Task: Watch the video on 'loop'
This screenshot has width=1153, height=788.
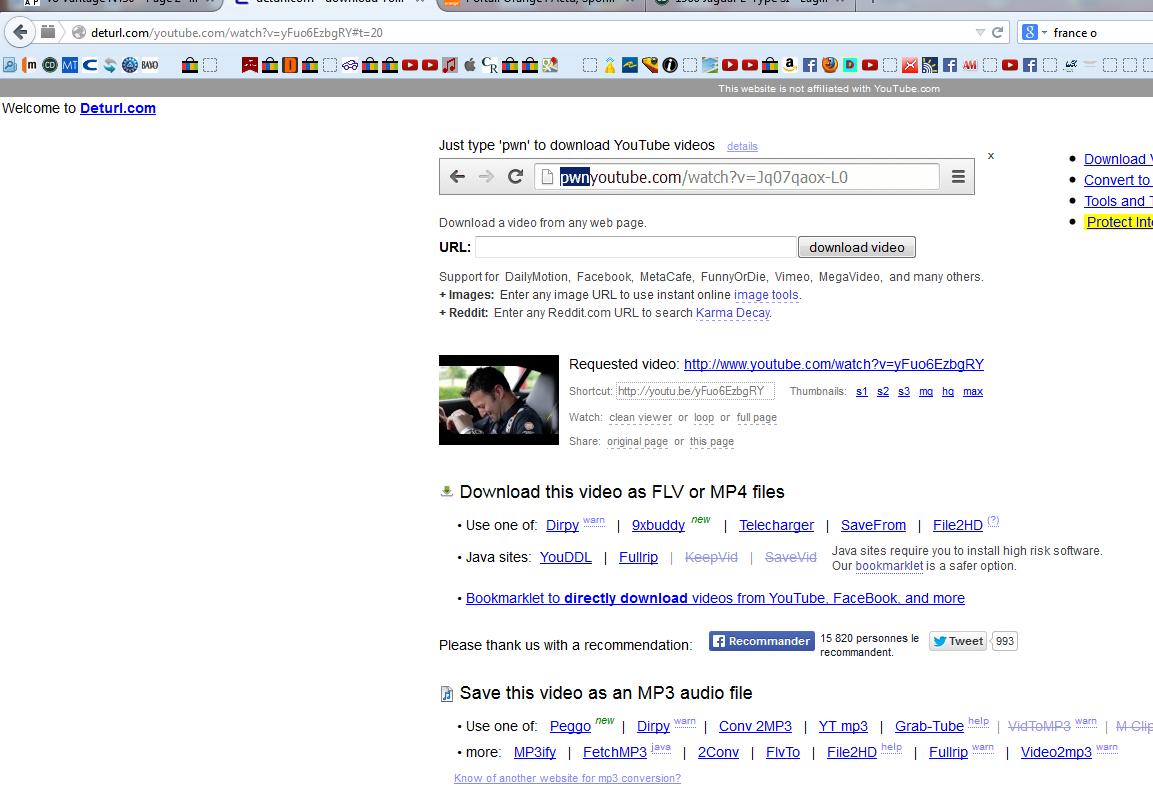Action: tap(704, 418)
